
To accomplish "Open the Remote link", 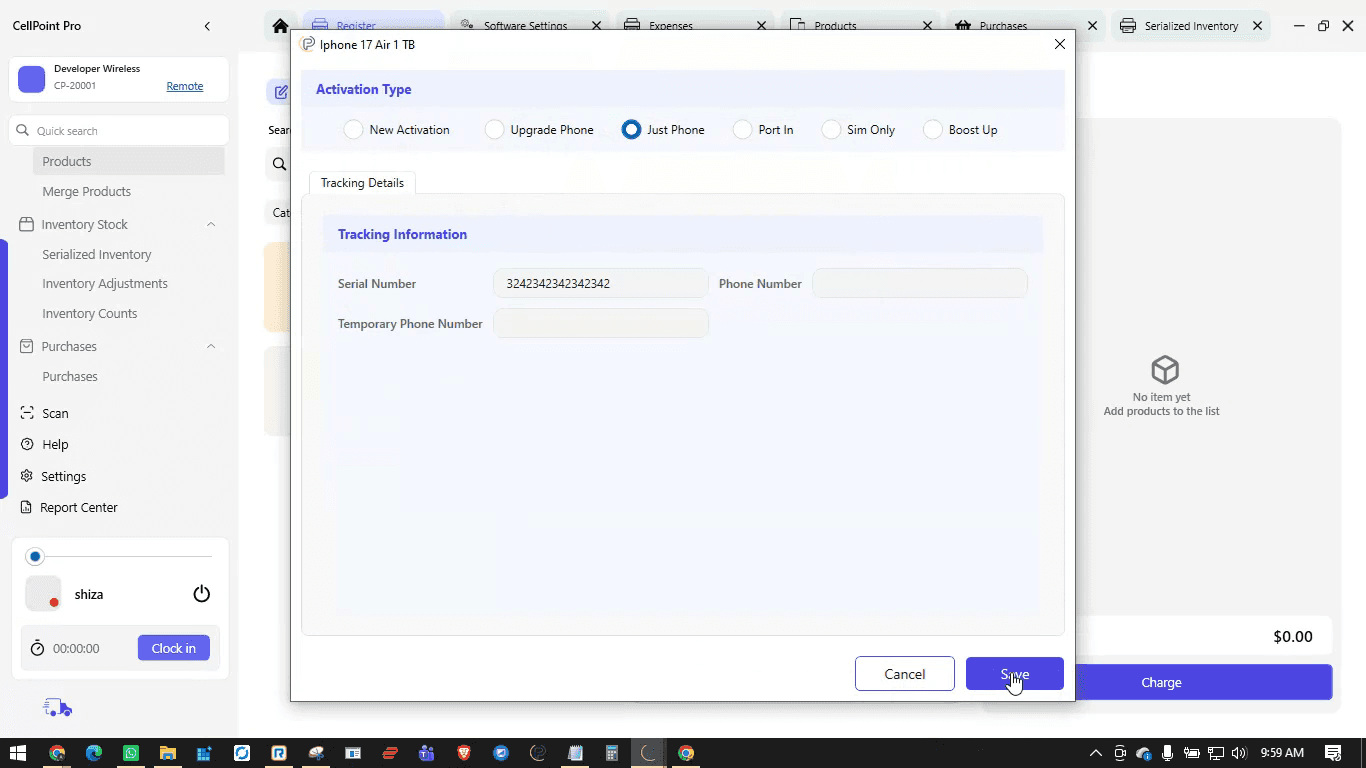I will click(x=185, y=86).
